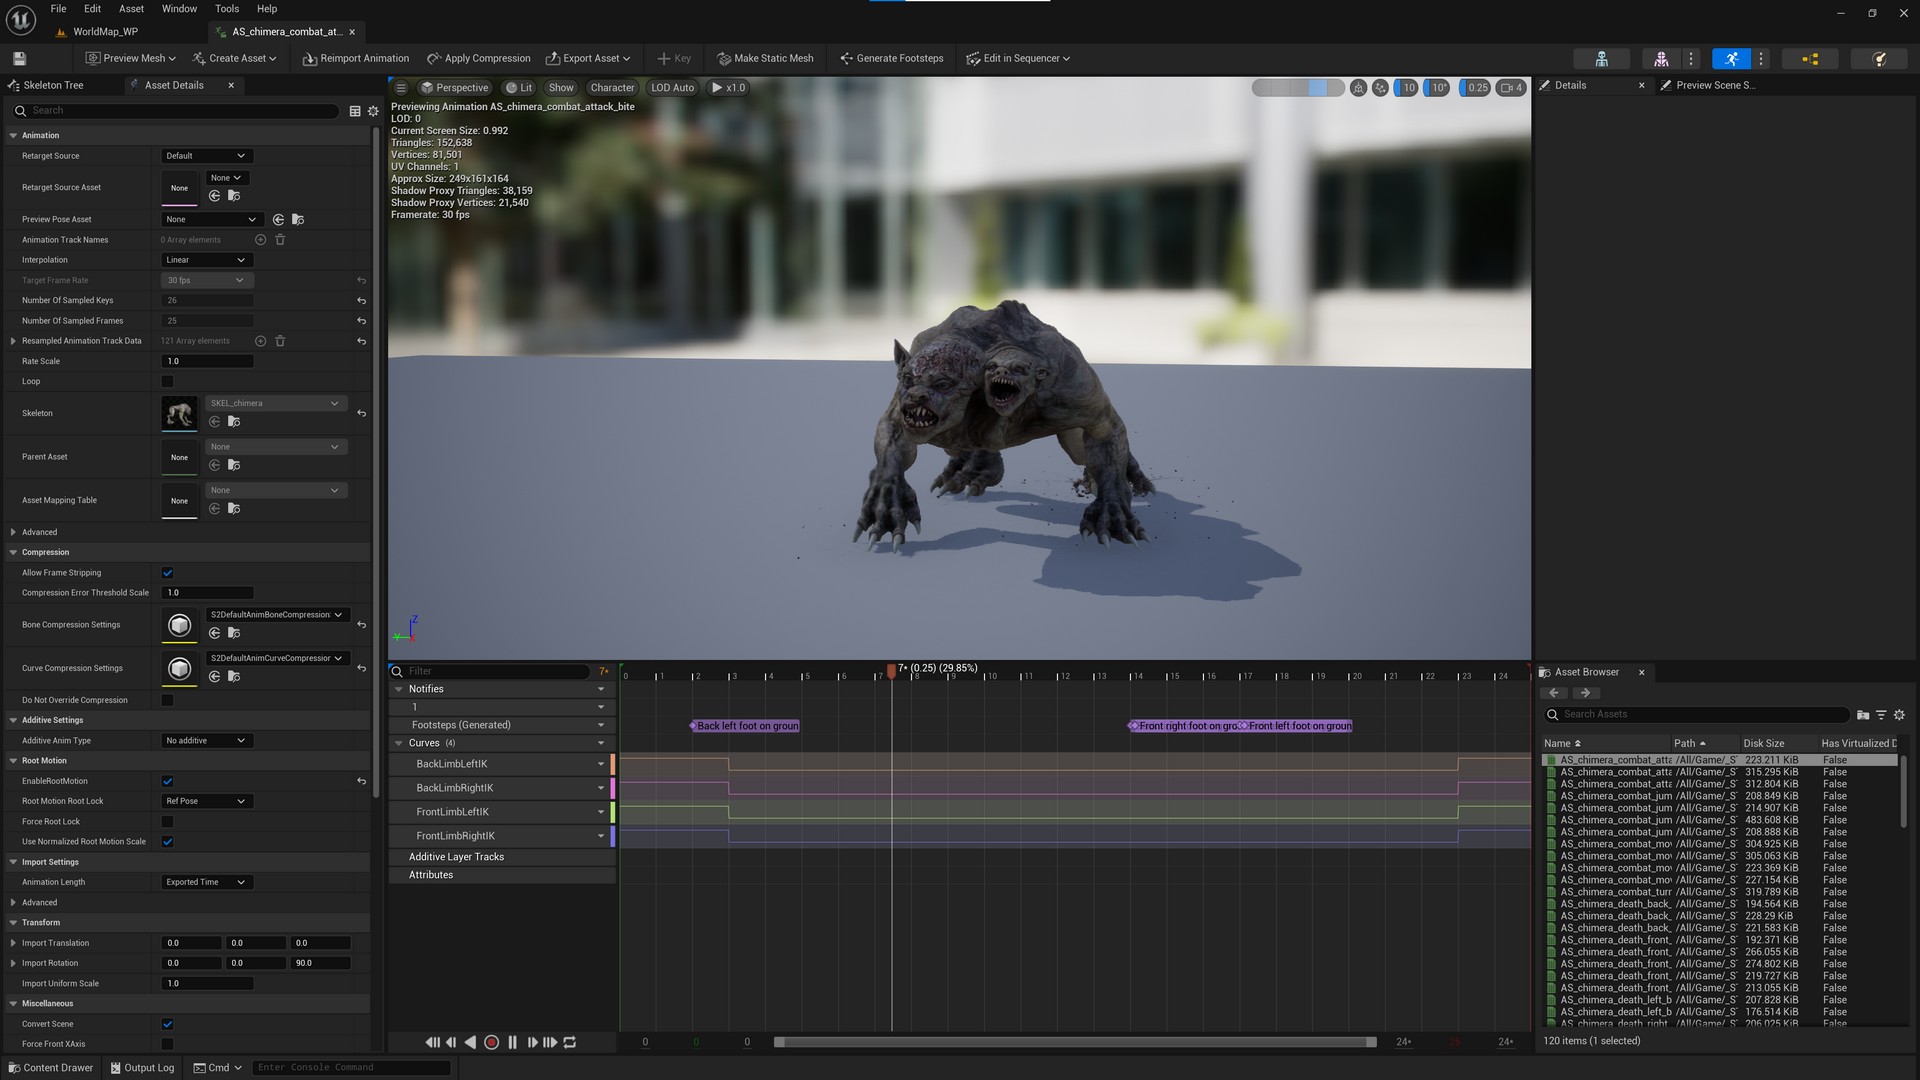Open the Physics asset mode icon
The height and width of the screenshot is (1080, 1920).
[1879, 59]
